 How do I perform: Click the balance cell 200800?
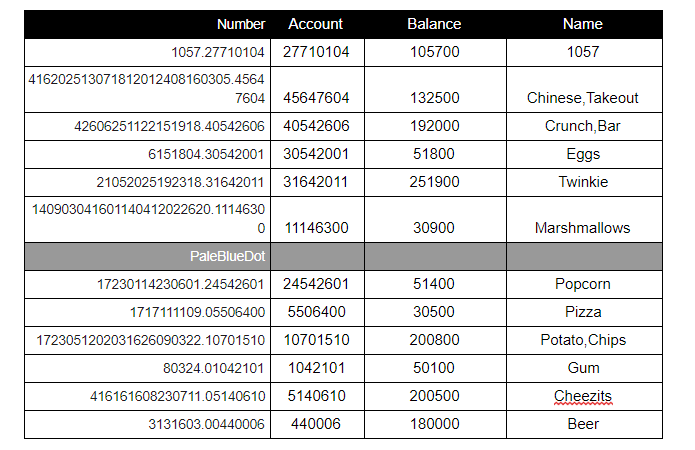point(435,340)
